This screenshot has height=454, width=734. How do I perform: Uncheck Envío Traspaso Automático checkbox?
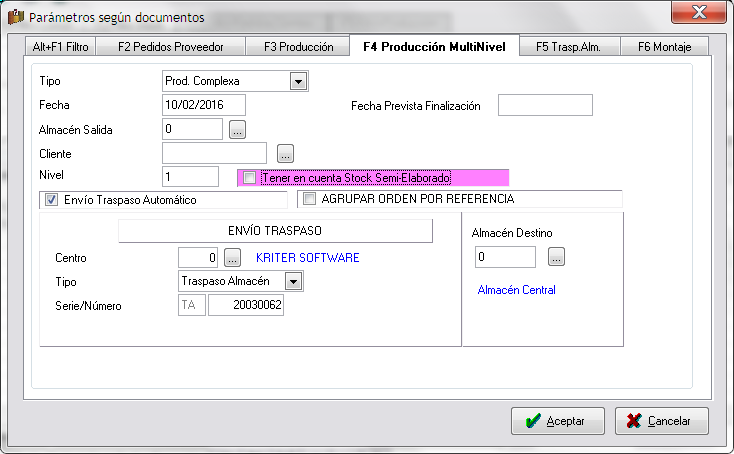(x=51, y=200)
